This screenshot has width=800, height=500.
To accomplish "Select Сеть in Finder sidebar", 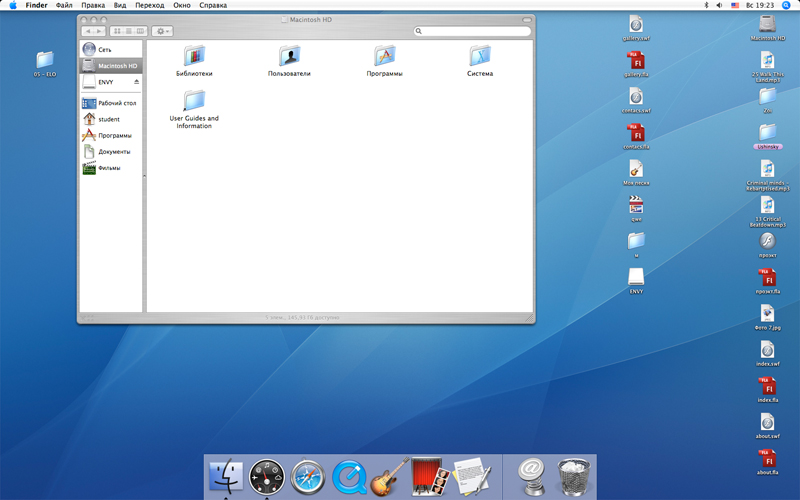I will pyautogui.click(x=111, y=49).
